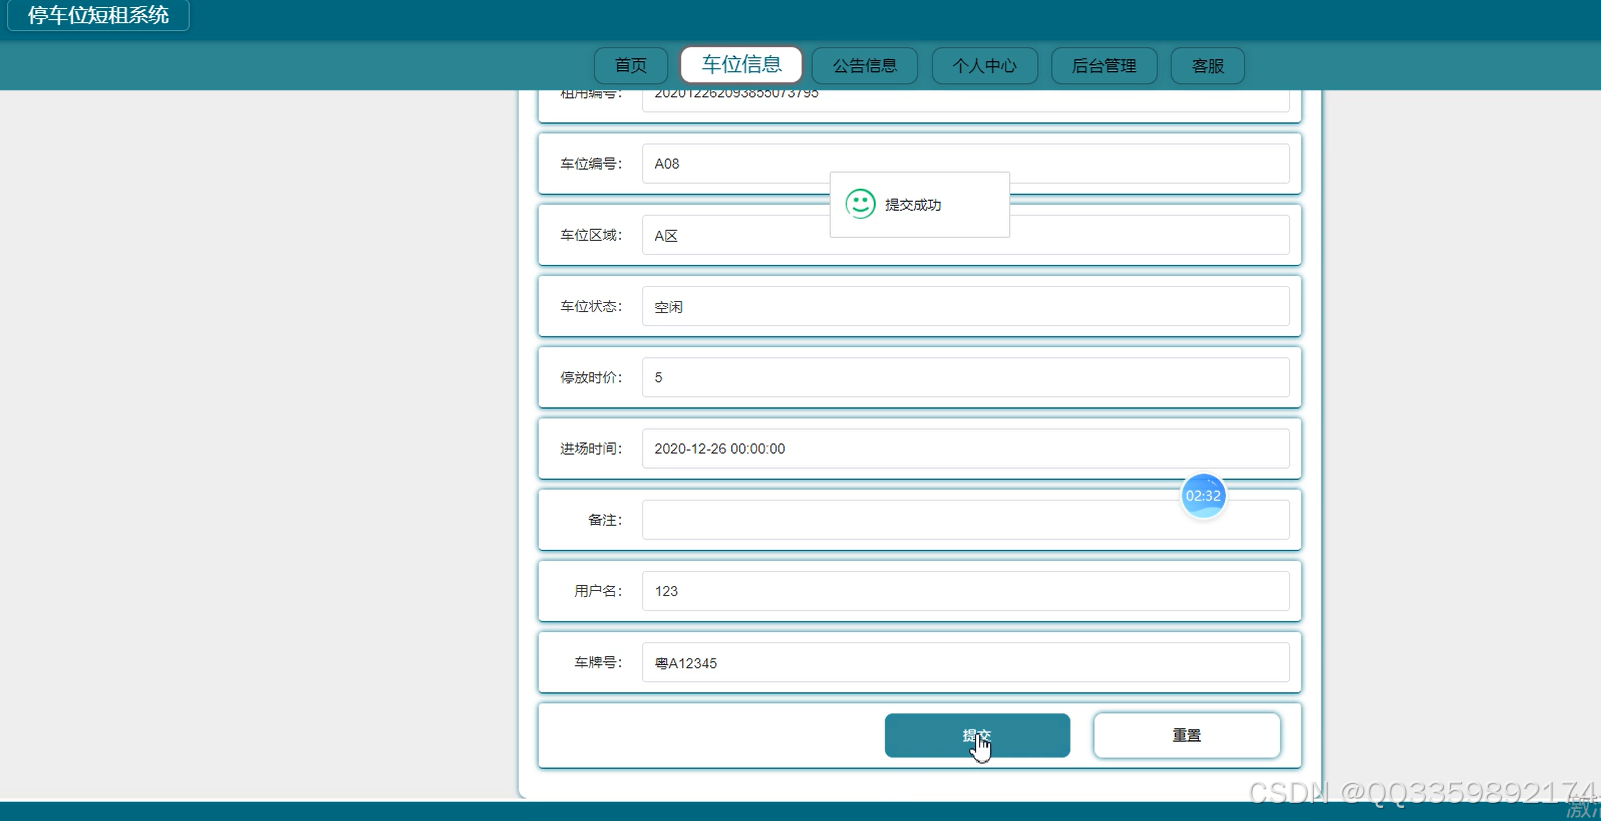
Task: Switch to 后台管理 tab
Action: [x=1104, y=66]
